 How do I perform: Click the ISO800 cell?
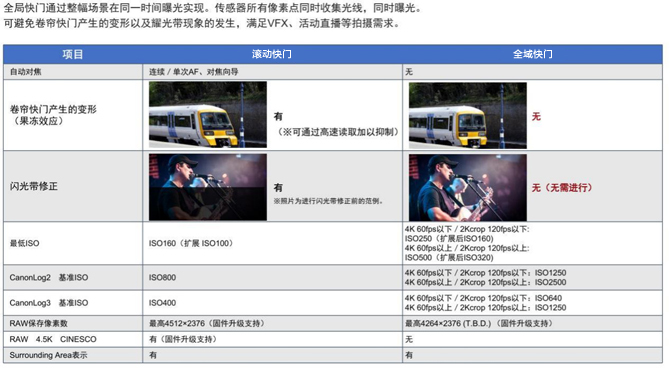coord(162,277)
